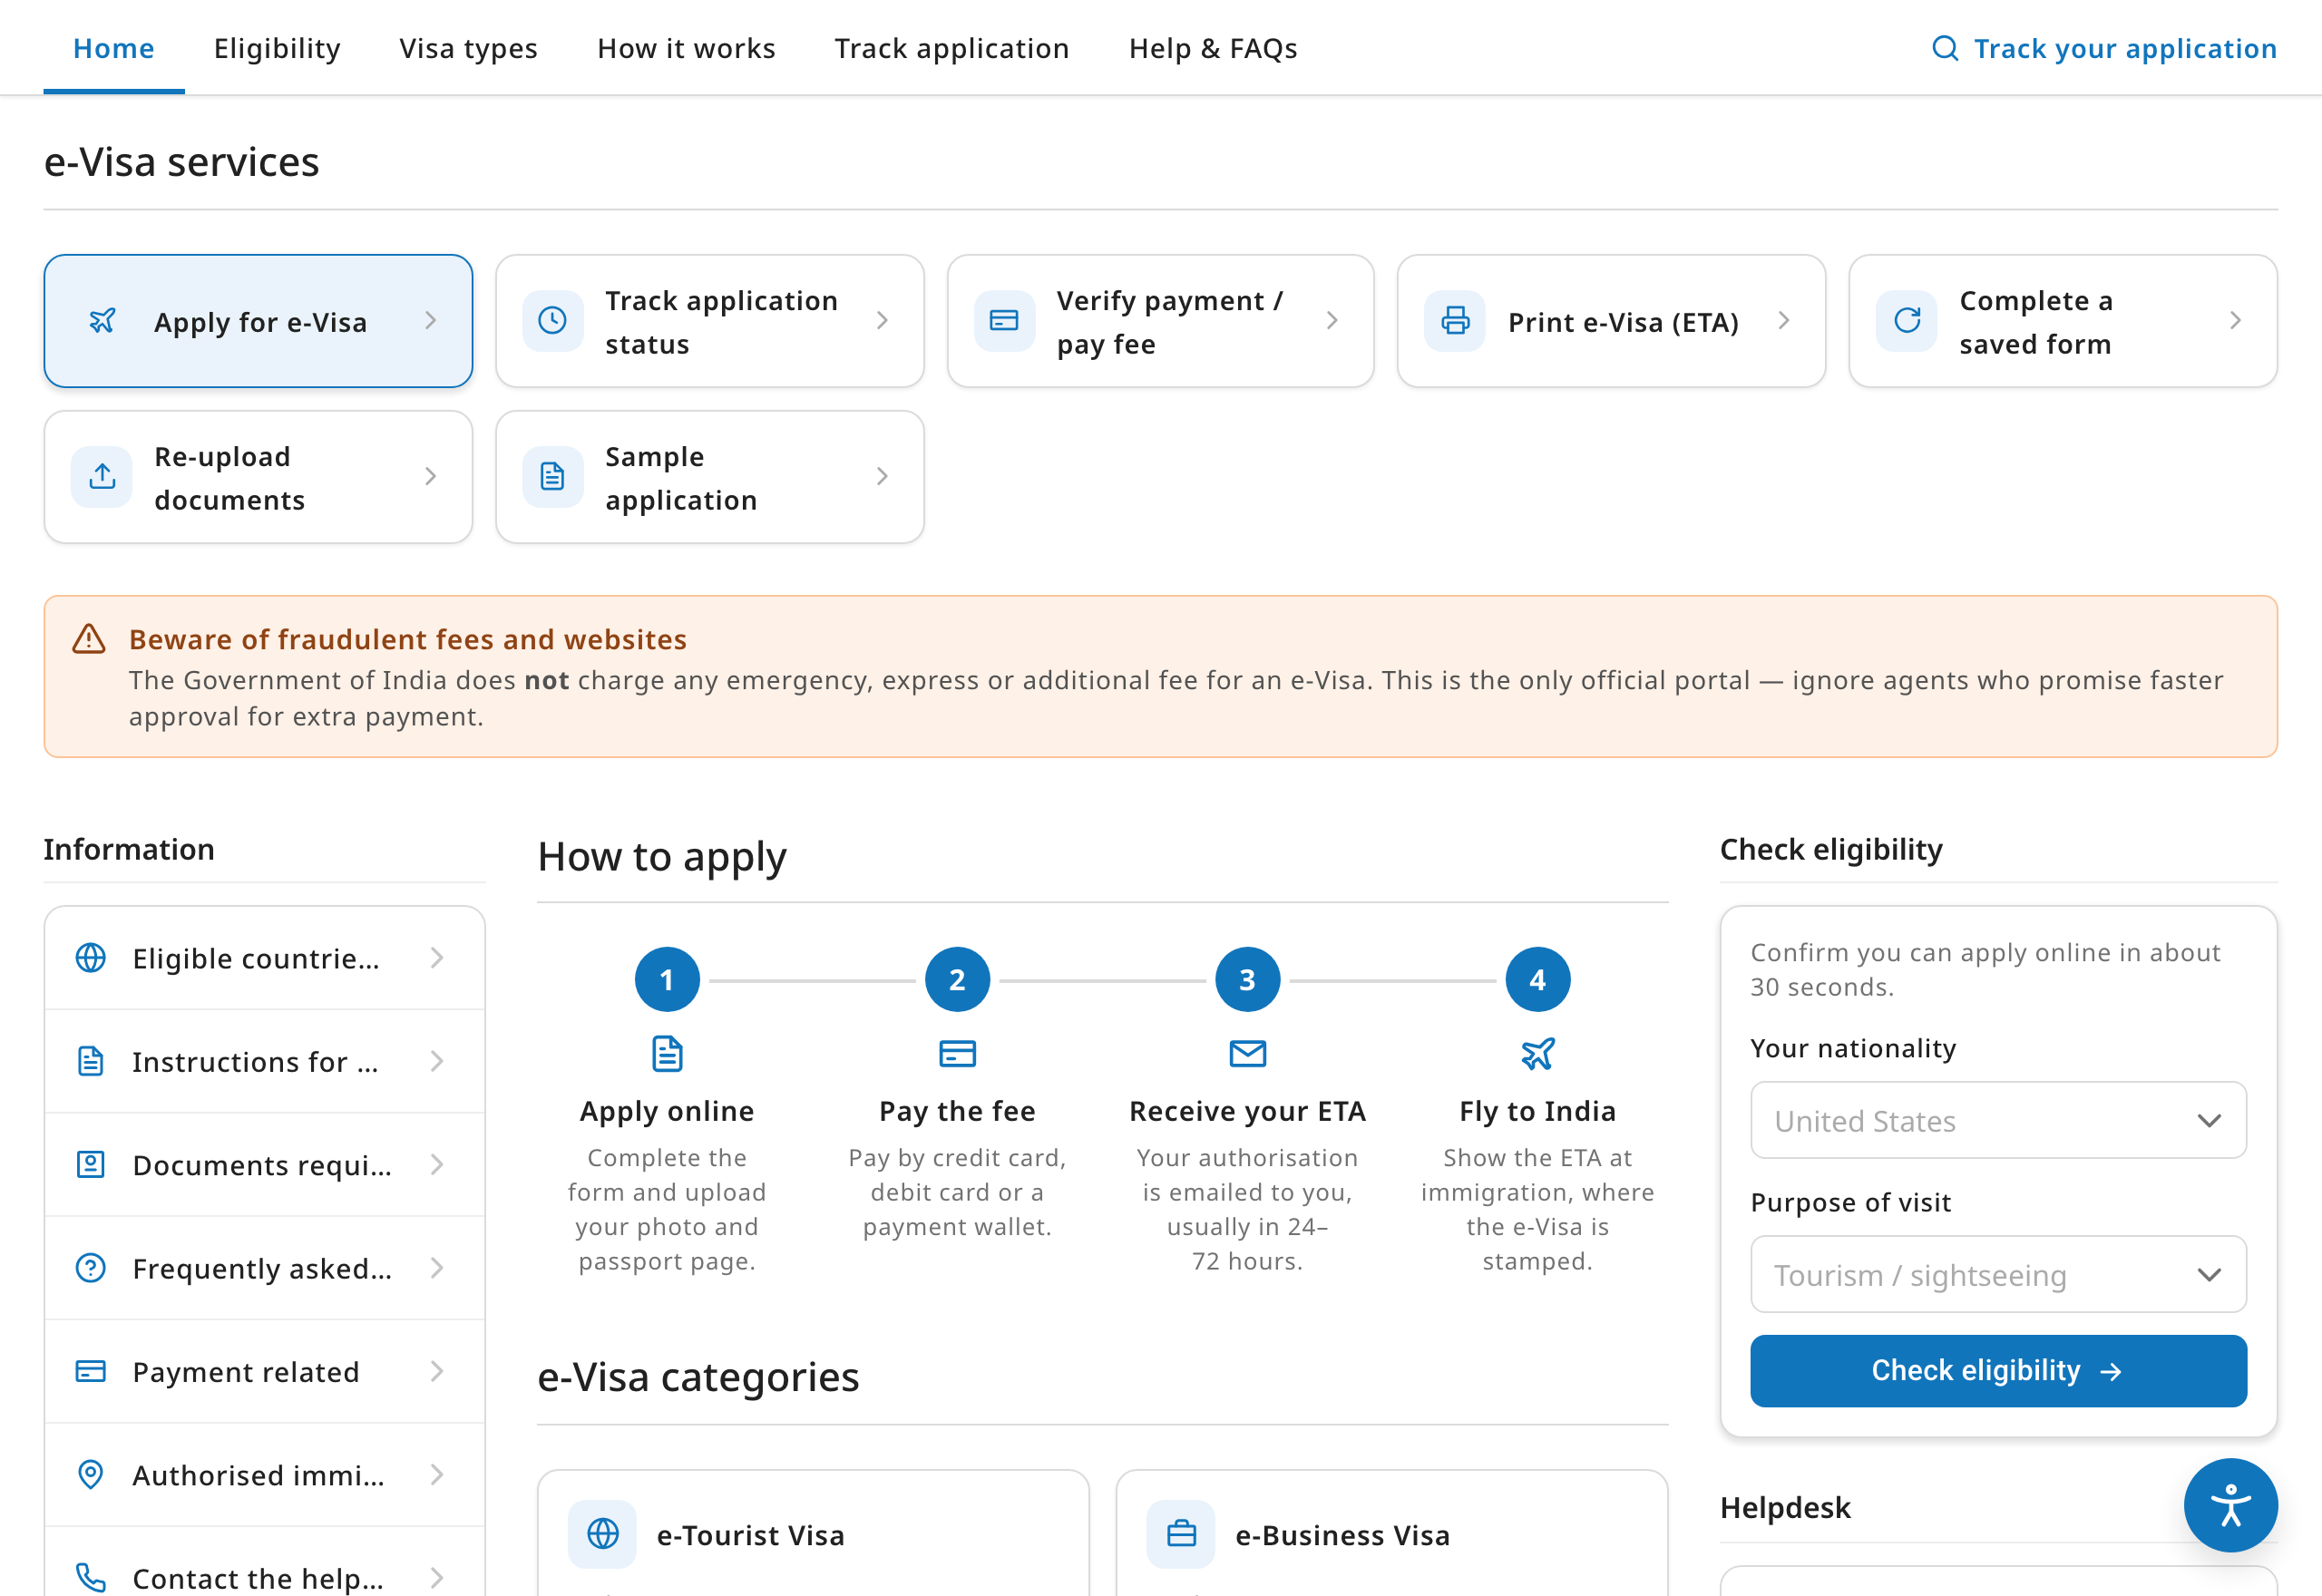Click the globe icon next to Eligible countries
Image resolution: width=2322 pixels, height=1596 pixels.
[91, 958]
